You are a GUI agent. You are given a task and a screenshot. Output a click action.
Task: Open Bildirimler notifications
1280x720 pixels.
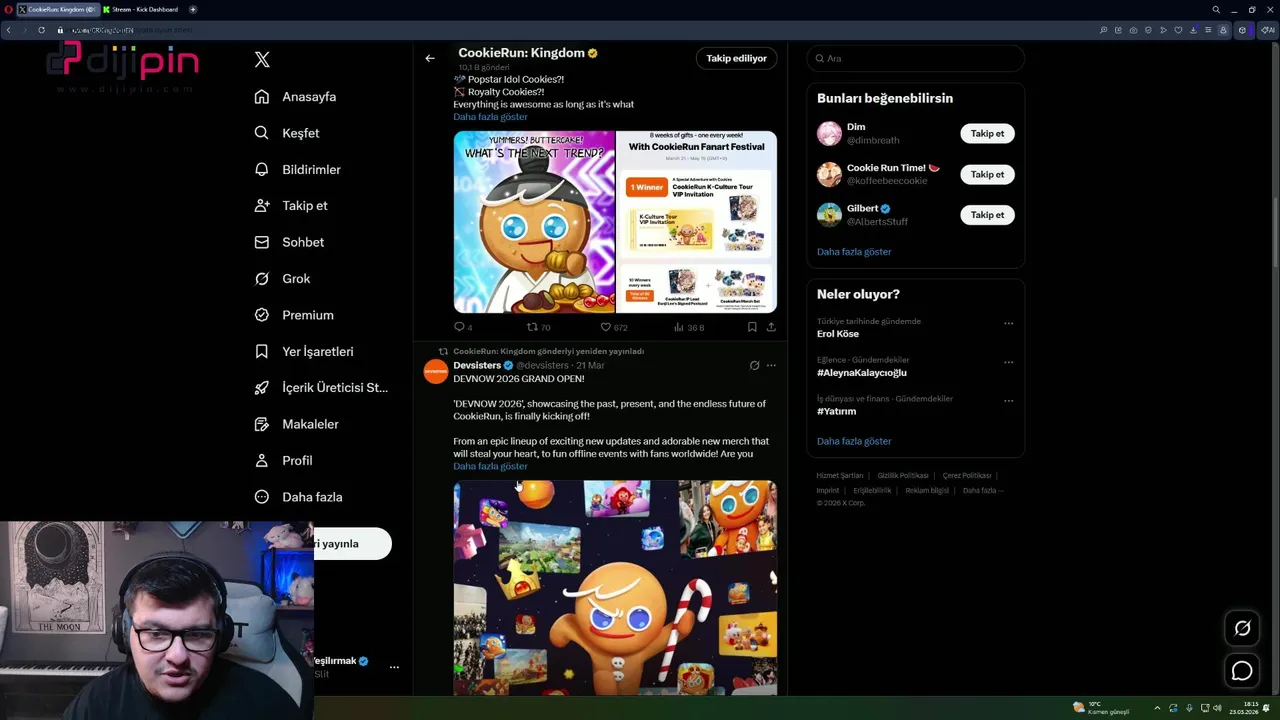[298, 170]
